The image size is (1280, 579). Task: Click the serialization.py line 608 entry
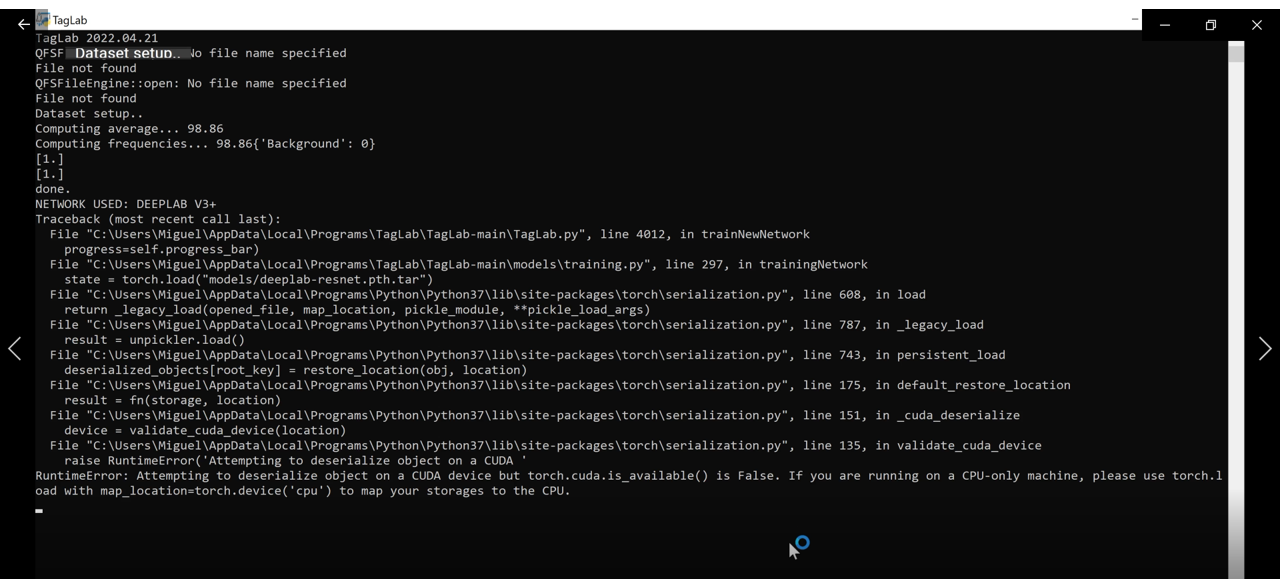tap(487, 294)
